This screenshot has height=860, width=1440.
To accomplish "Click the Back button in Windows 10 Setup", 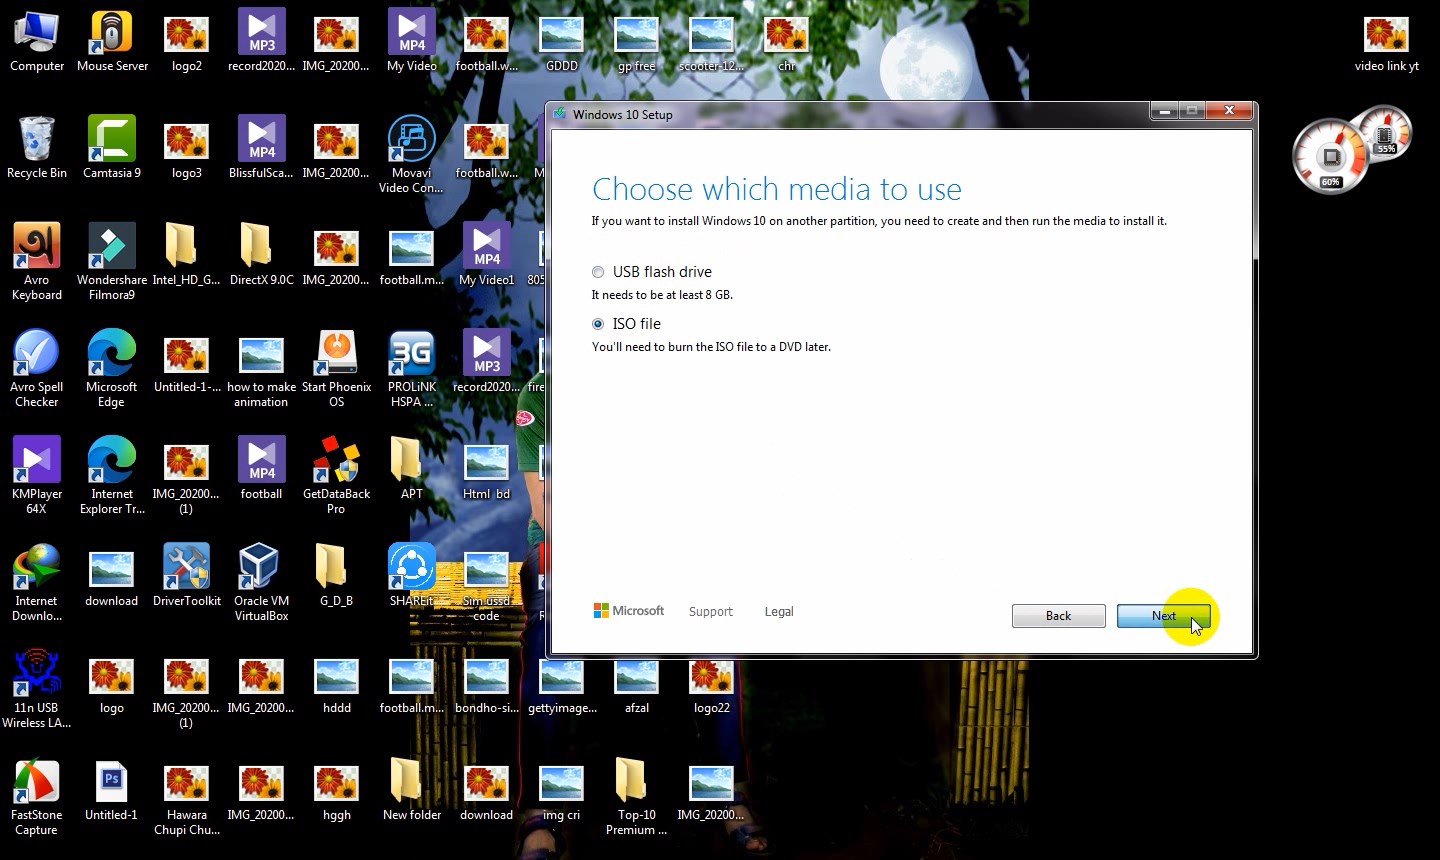I will [1058, 616].
